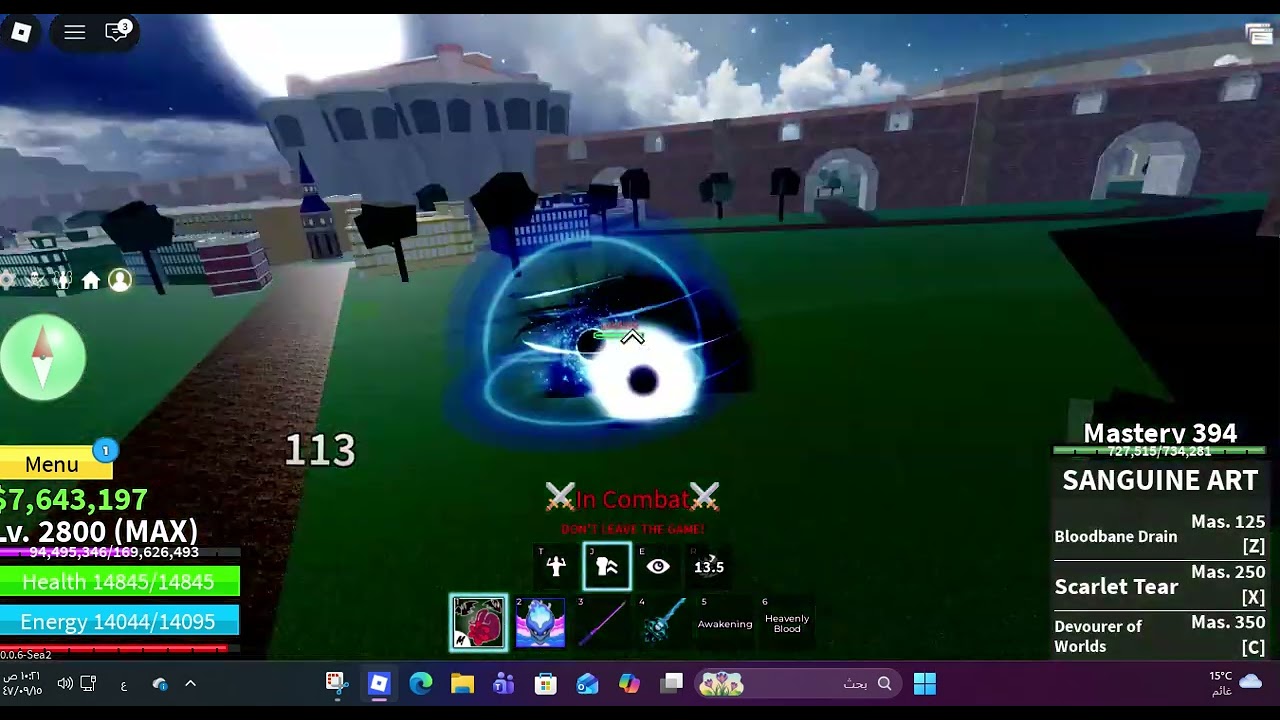Click the SANGUINE ART title
The width and height of the screenshot is (1280, 720).
[1160, 481]
